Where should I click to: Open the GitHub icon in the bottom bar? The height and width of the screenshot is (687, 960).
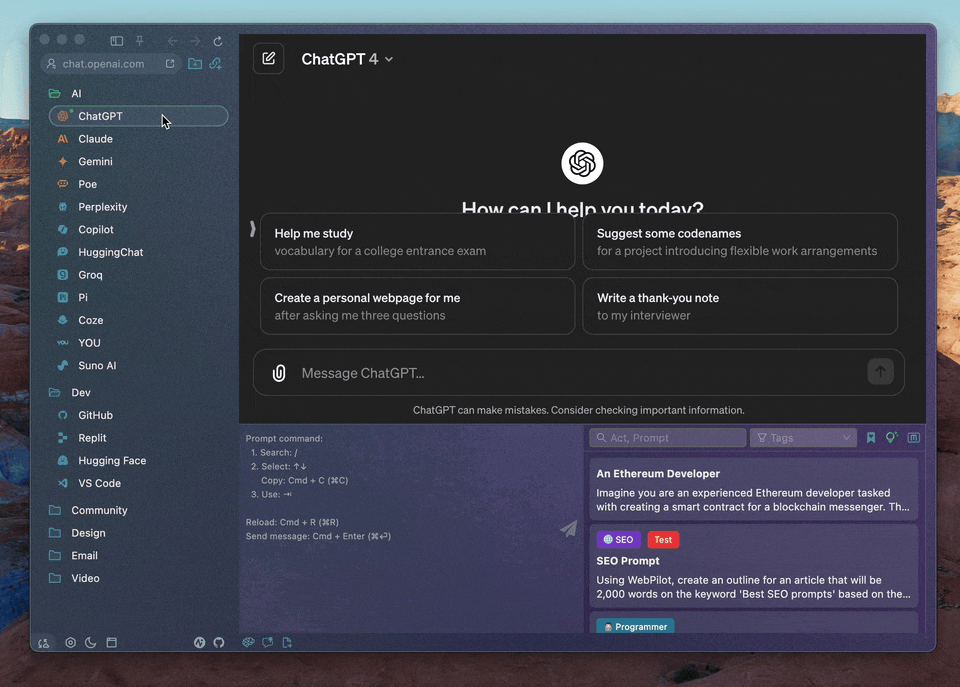[219, 642]
